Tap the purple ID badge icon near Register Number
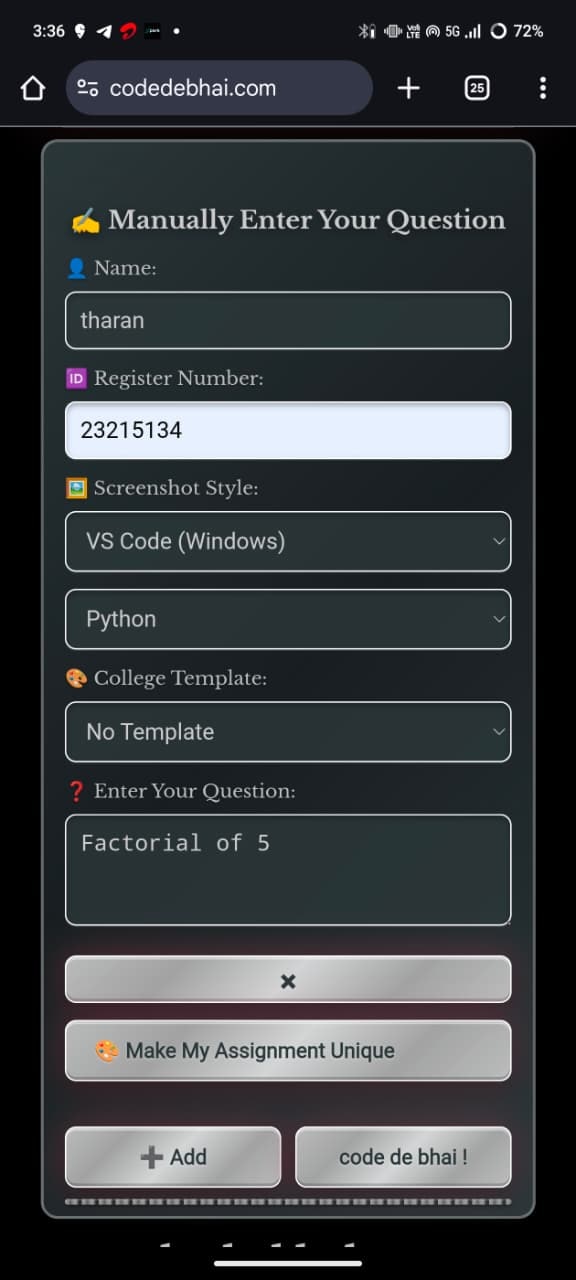Image resolution: width=576 pixels, height=1280 pixels. pyautogui.click(x=78, y=378)
